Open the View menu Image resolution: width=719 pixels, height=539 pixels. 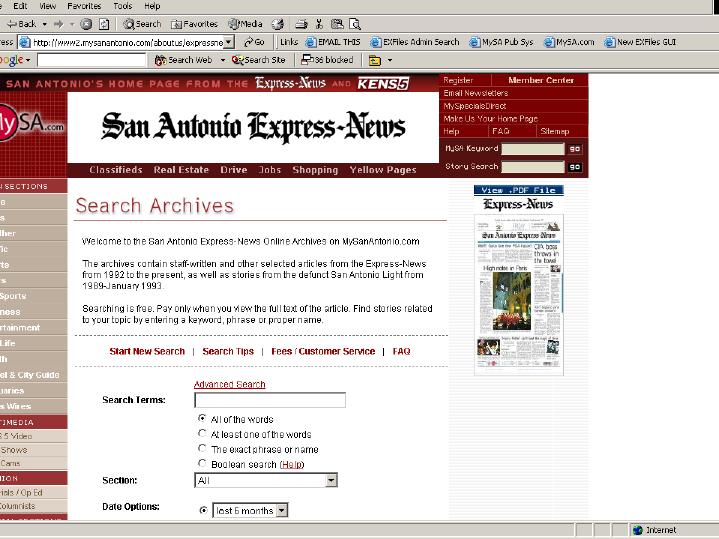pyautogui.click(x=48, y=6)
